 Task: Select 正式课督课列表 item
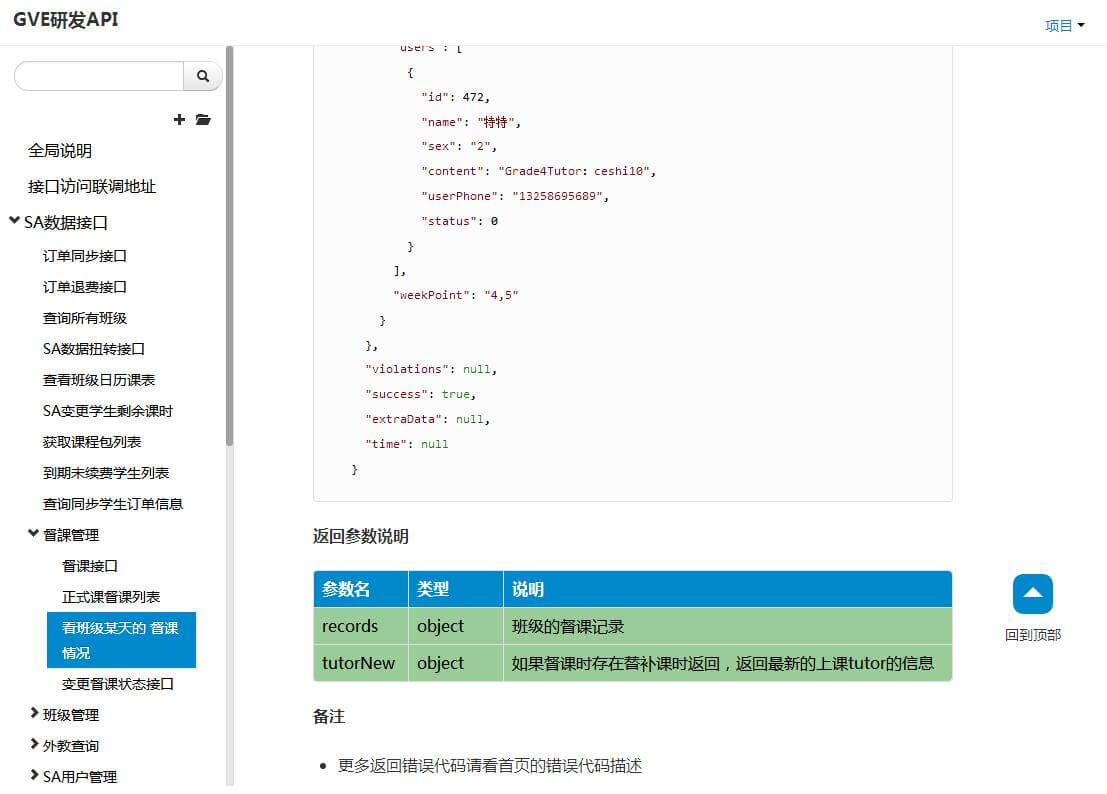(111, 597)
